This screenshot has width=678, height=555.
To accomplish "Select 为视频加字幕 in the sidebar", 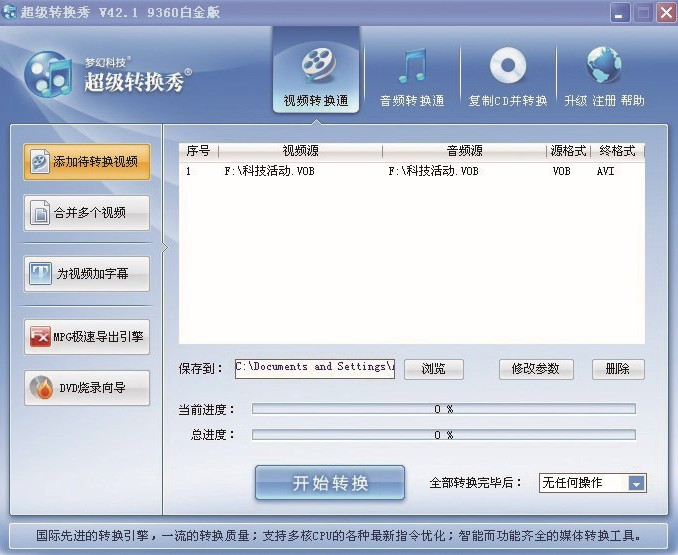I will (87, 274).
